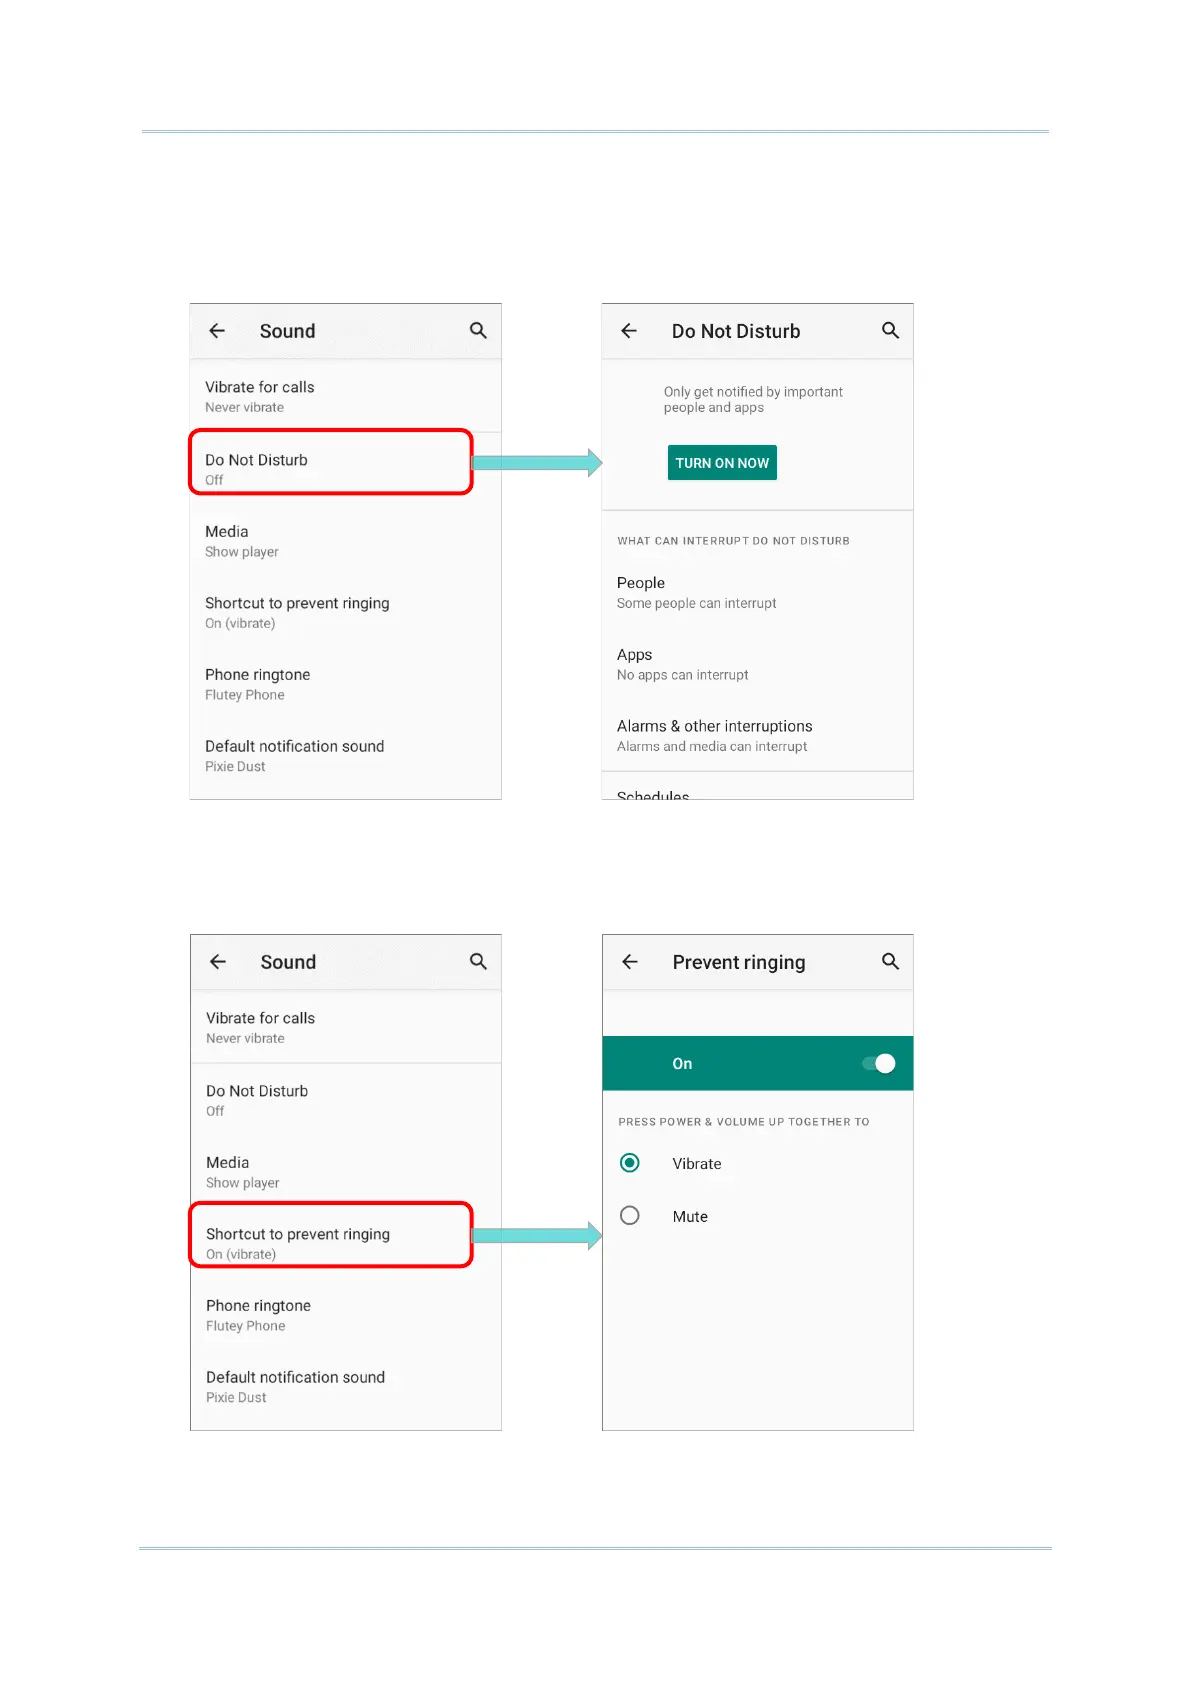Search in Do Not Disturb screen

click(x=890, y=331)
